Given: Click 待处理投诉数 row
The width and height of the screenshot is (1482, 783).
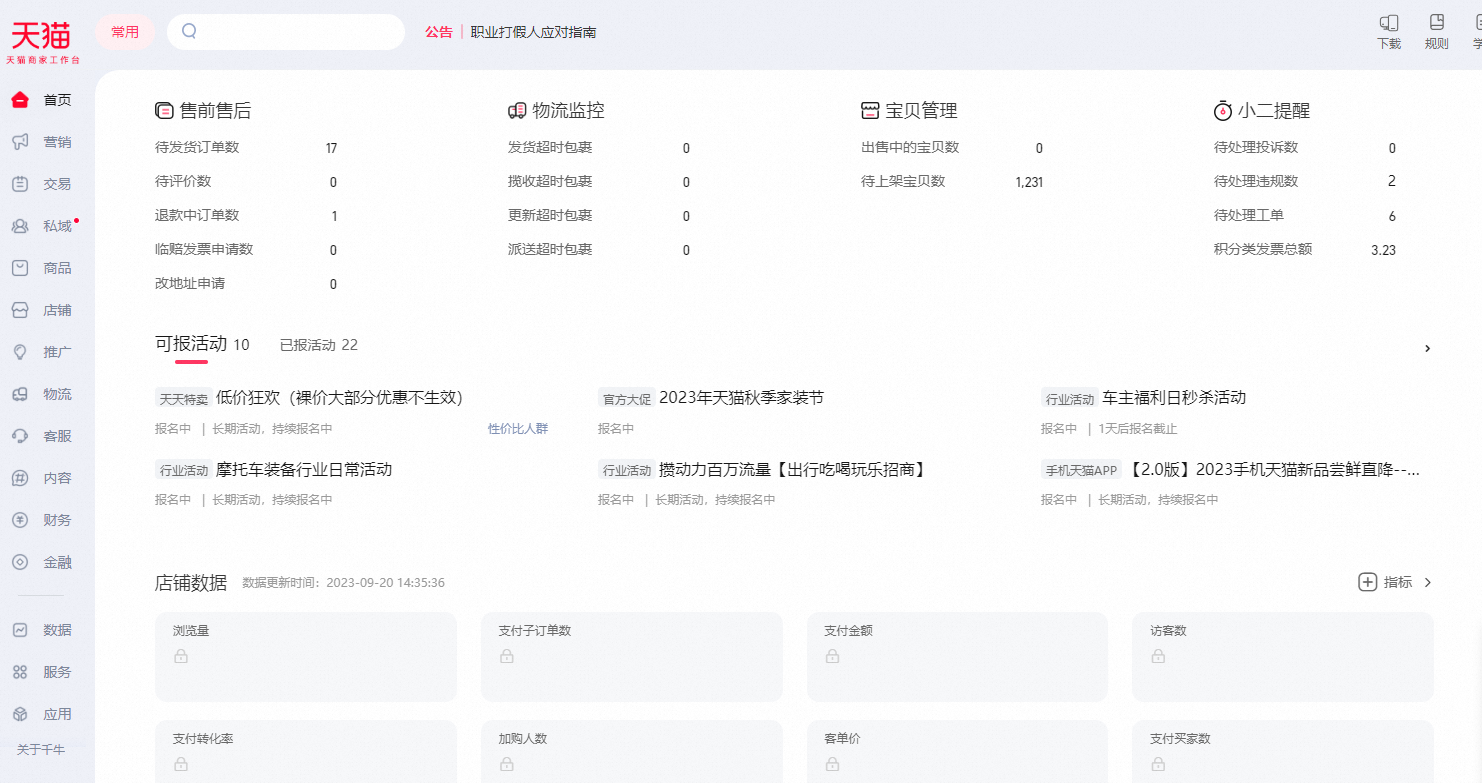Looking at the screenshot, I should [1305, 148].
